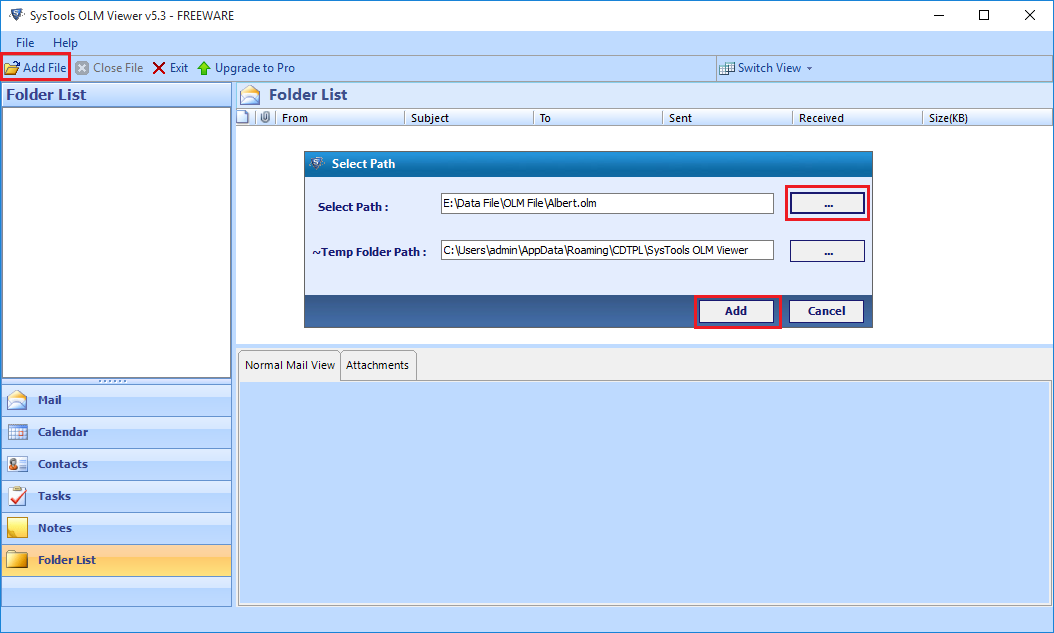Click the Switch View grid icon
This screenshot has width=1054, height=633.
[x=726, y=69]
